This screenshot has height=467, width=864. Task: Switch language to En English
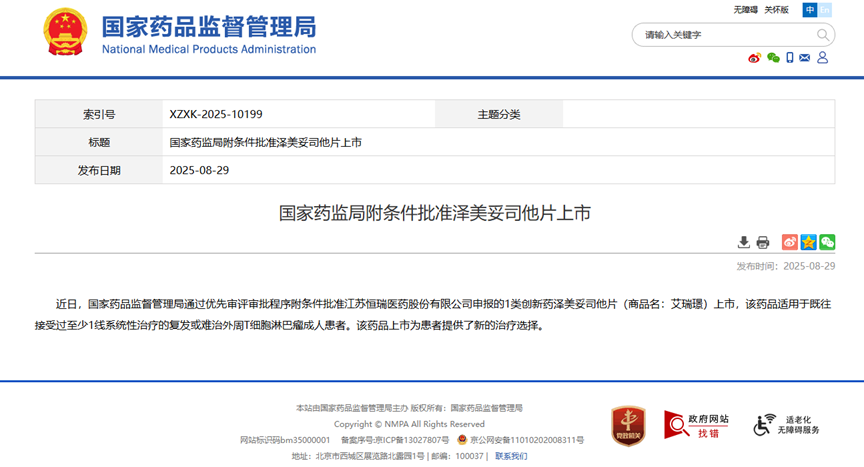tap(824, 10)
